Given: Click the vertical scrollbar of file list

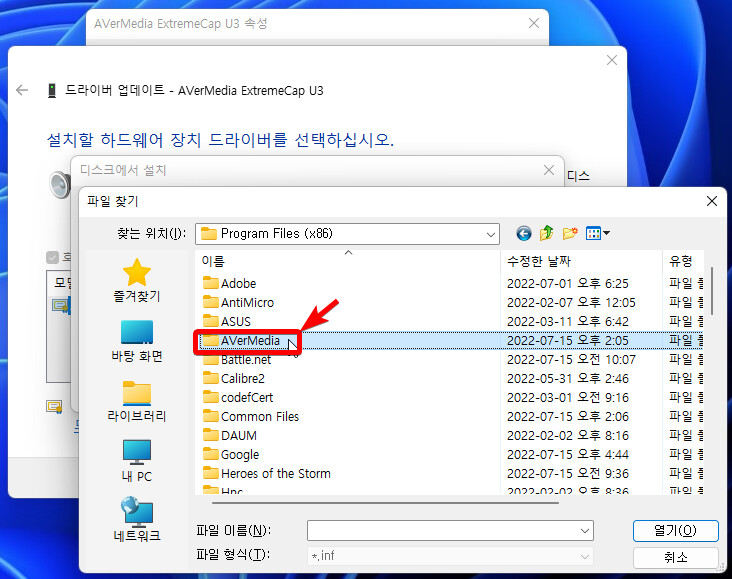Looking at the screenshot, I should point(711,290).
